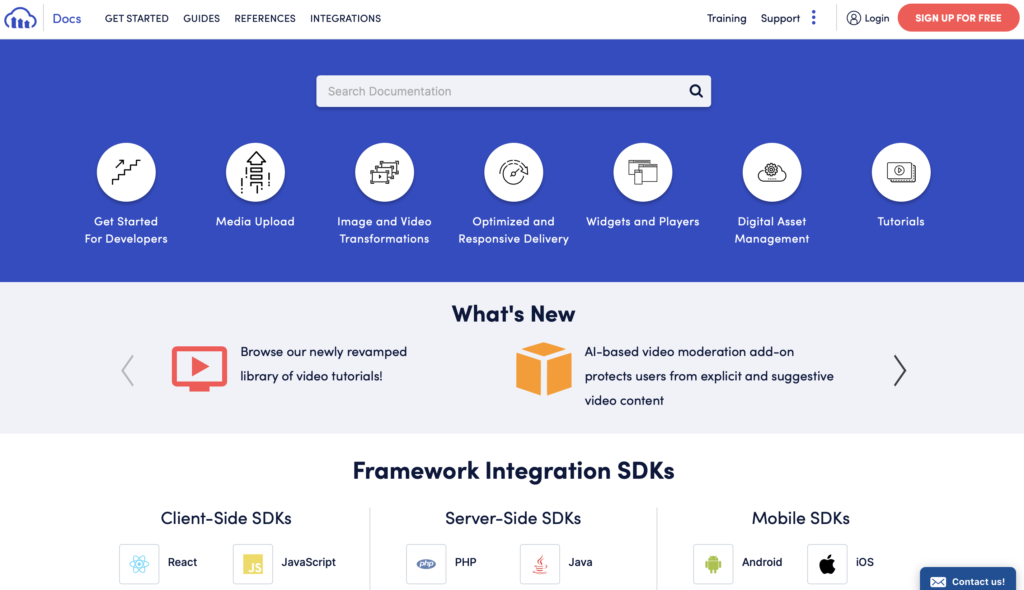The height and width of the screenshot is (590, 1024).
Task: Open Image and Video Transformations icon
Action: pos(385,172)
